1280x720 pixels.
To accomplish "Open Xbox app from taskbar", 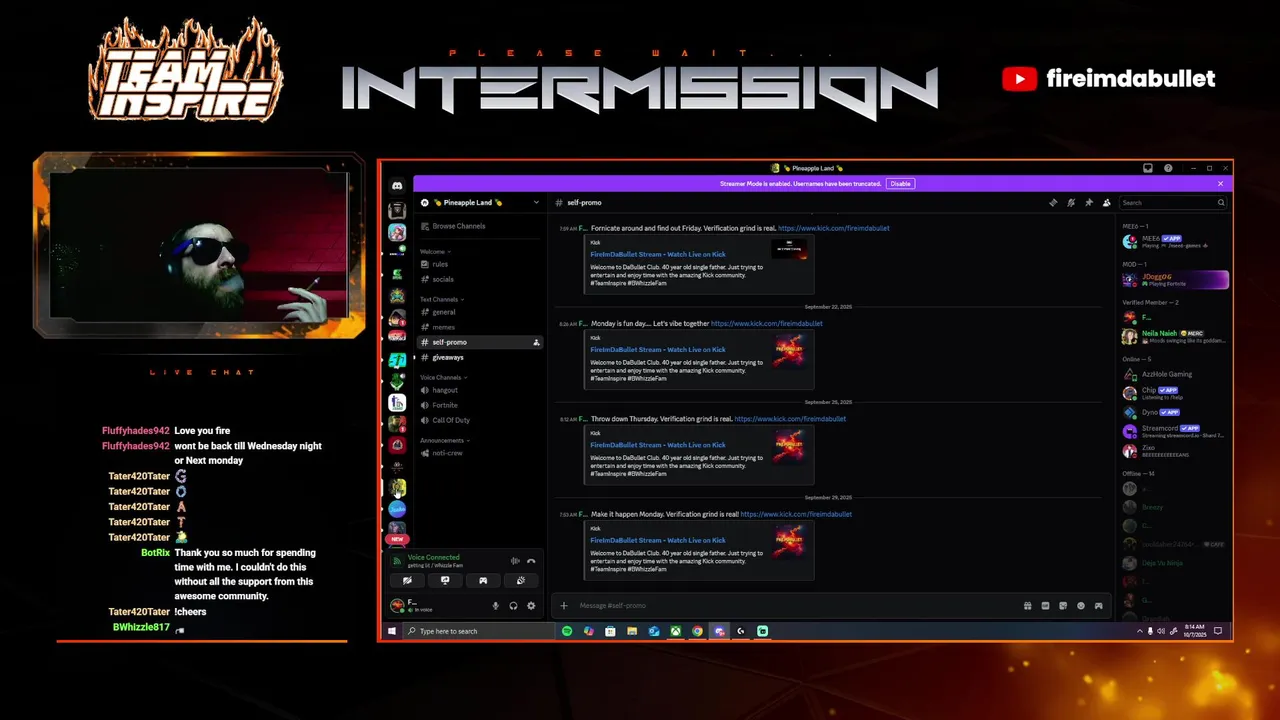I will 676,631.
